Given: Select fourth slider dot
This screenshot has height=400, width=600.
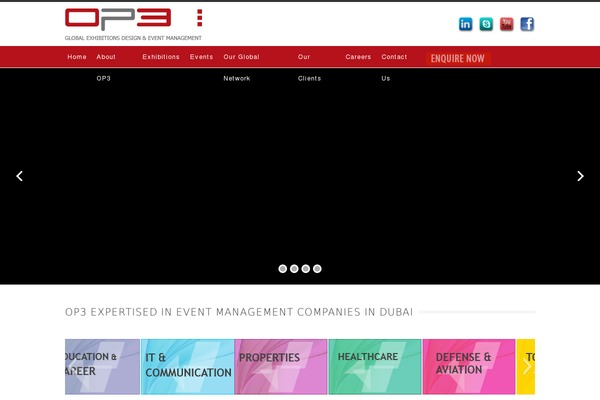Looking at the screenshot, I should [317, 269].
